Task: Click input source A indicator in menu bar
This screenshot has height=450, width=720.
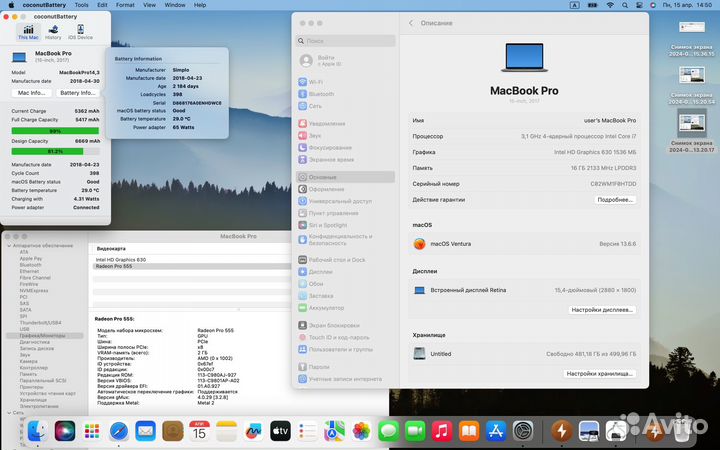Action: click(574, 5)
